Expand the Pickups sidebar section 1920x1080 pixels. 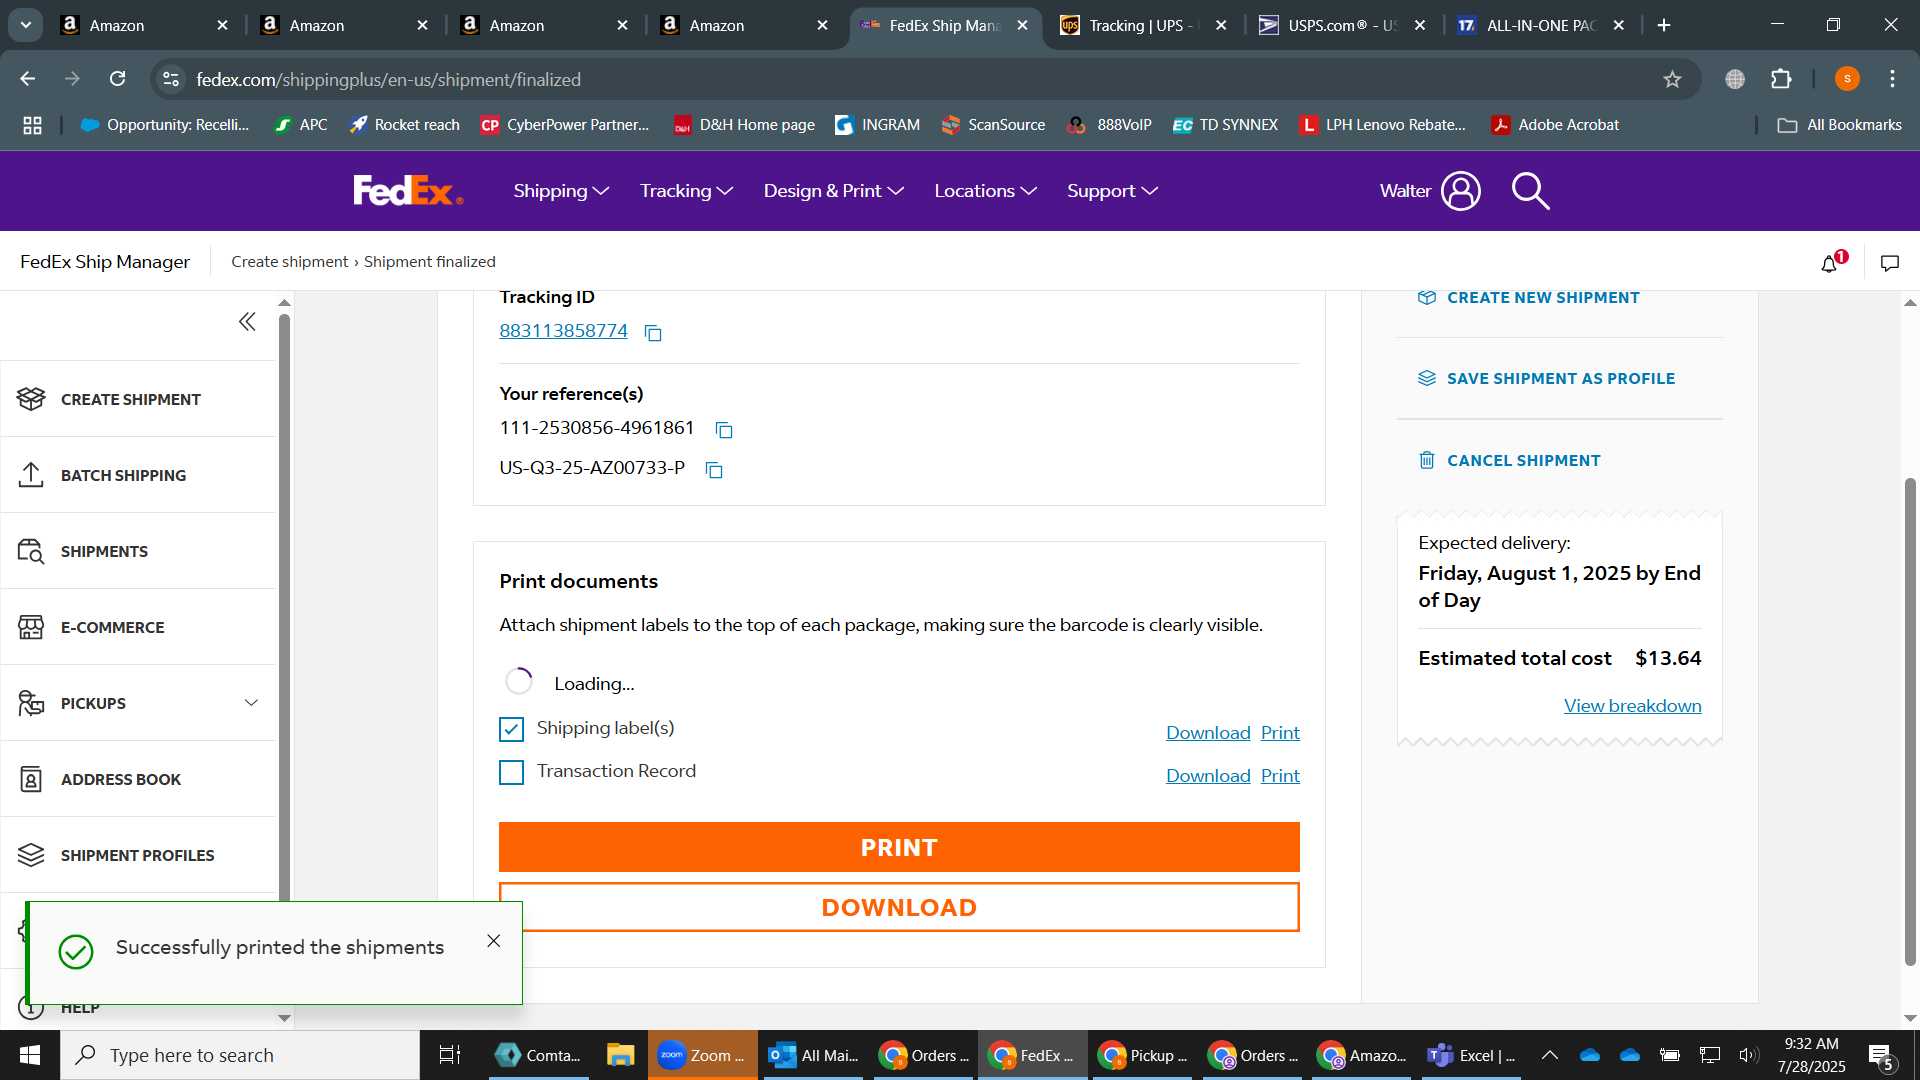[251, 703]
